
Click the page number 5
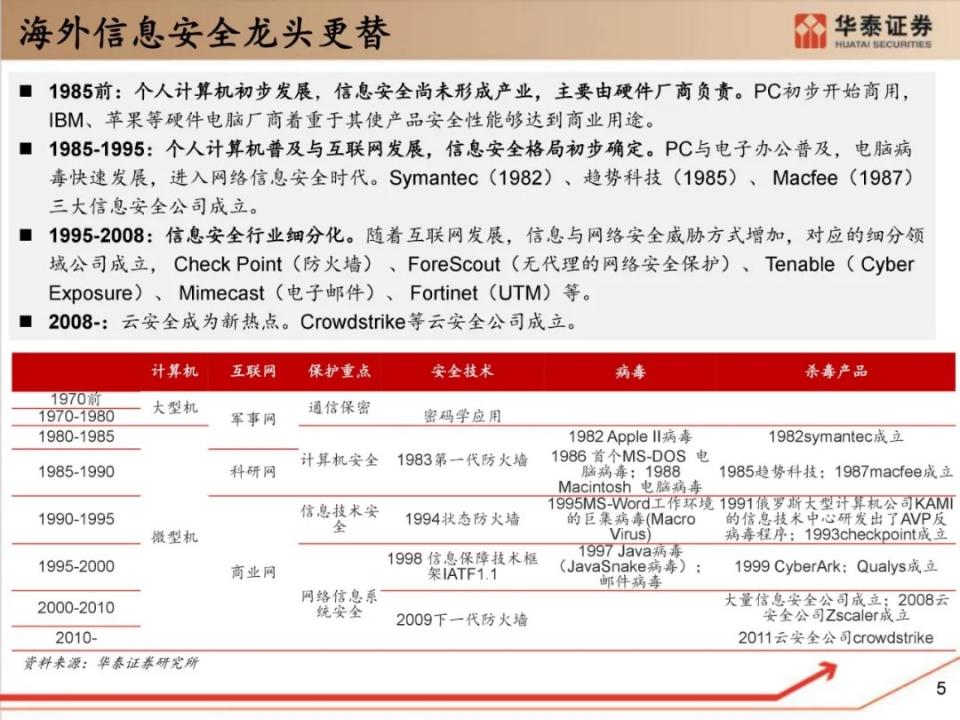pos(941,688)
